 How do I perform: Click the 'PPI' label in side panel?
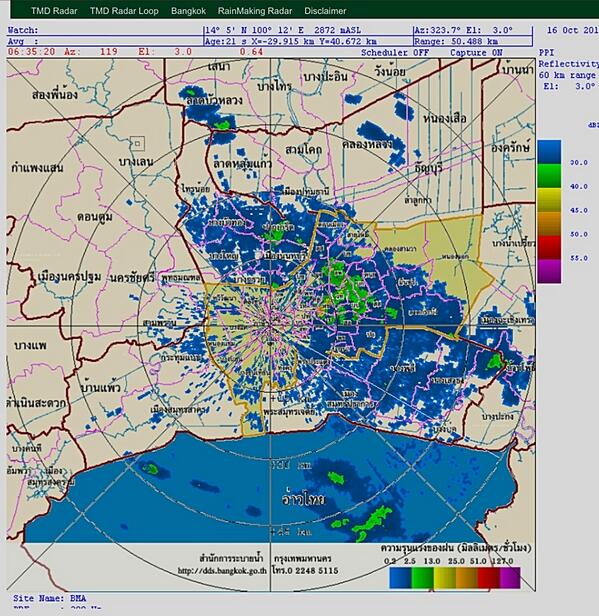click(x=546, y=53)
